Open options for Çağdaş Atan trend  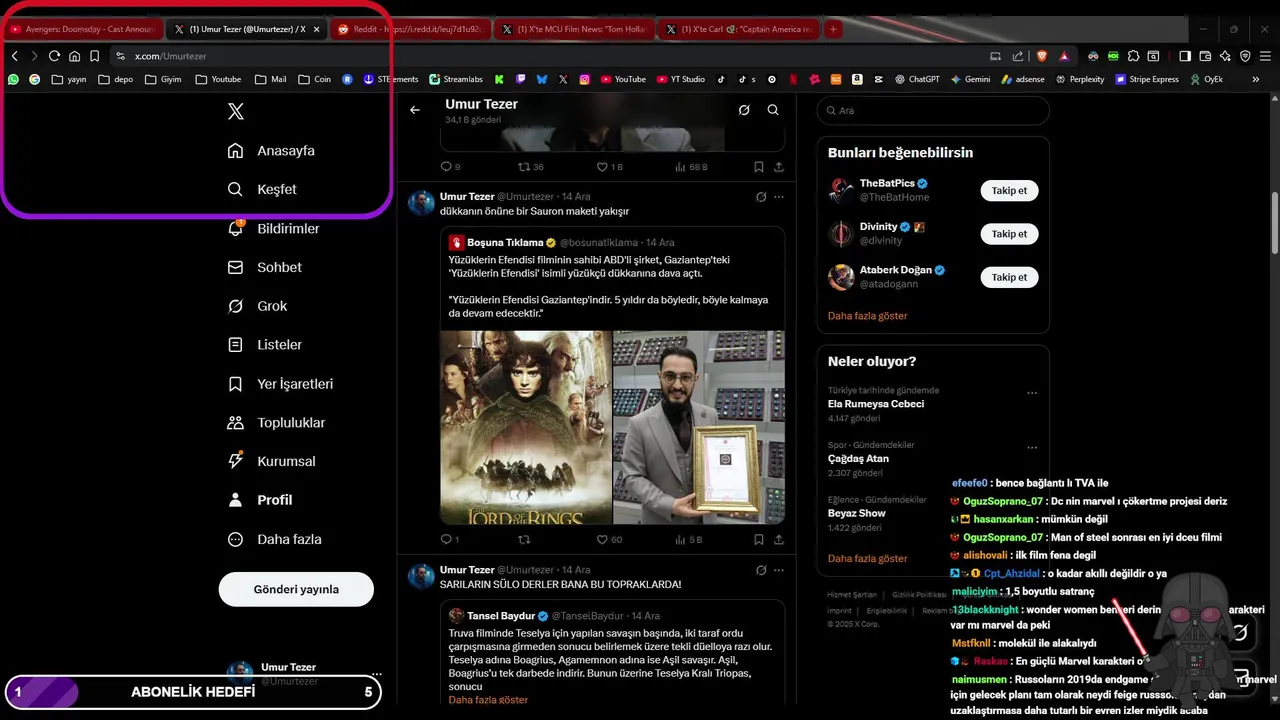(x=1032, y=447)
